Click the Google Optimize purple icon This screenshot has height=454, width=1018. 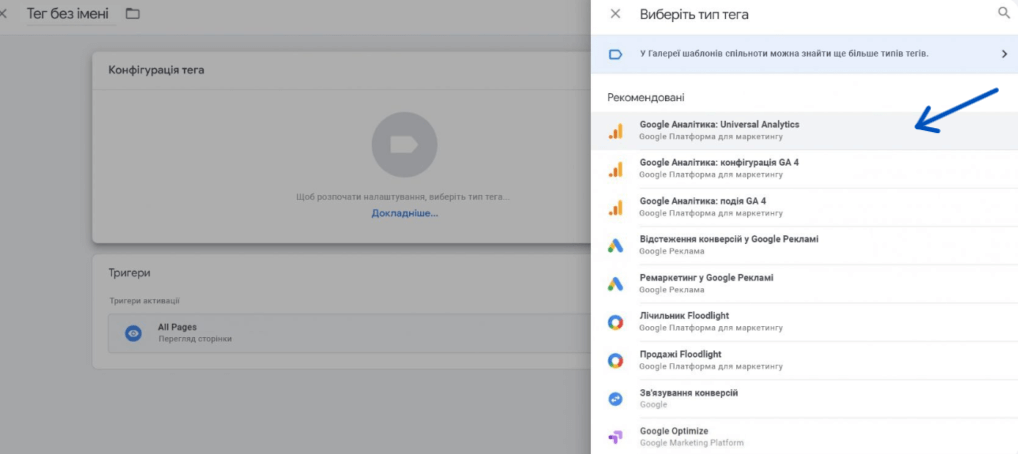tap(615, 437)
